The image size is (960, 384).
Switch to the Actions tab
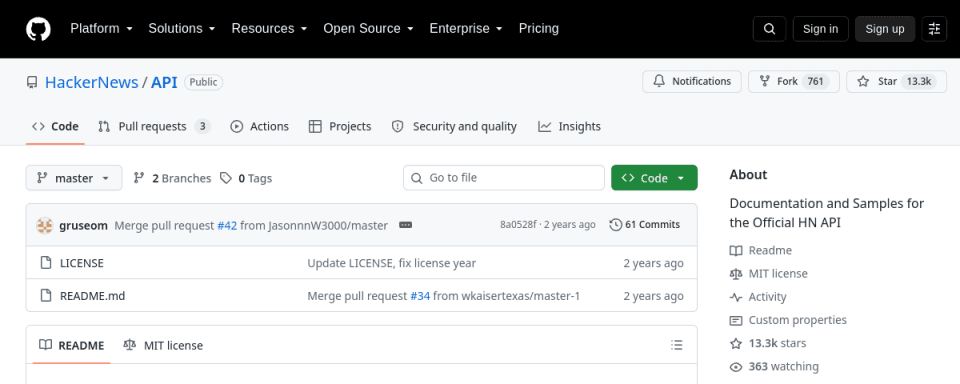(260, 127)
